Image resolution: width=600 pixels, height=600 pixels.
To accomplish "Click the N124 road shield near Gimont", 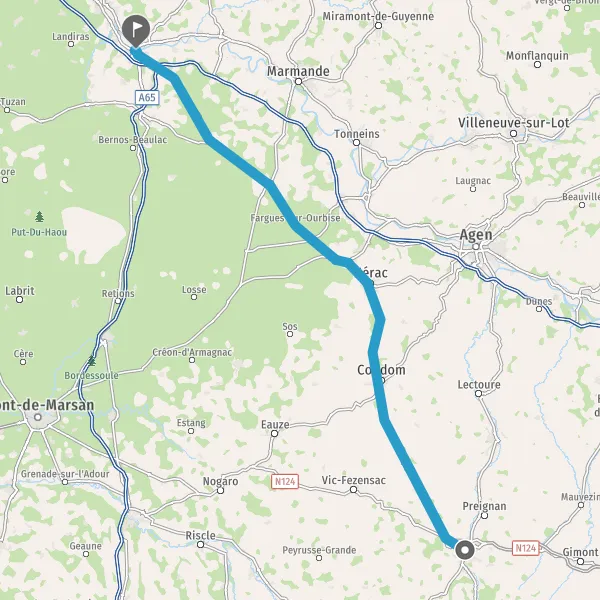I will tap(526, 548).
